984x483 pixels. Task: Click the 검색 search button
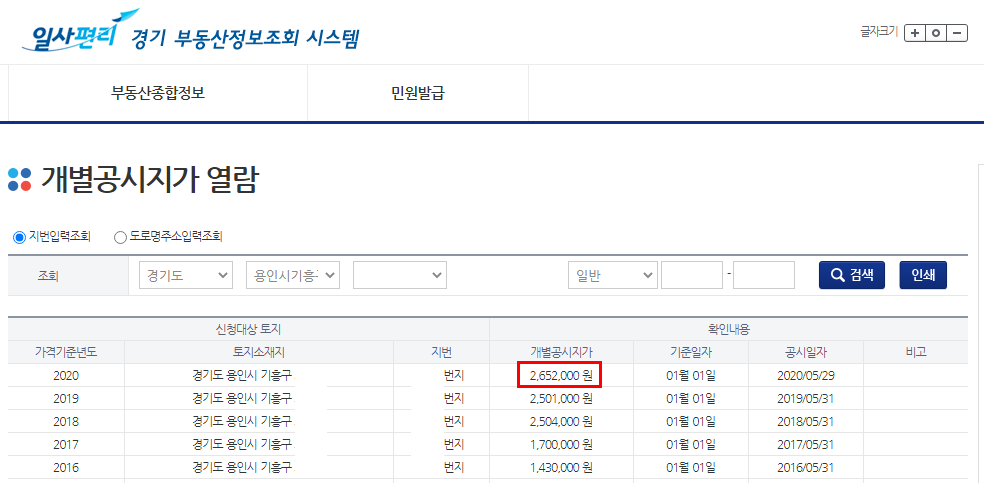pos(852,275)
